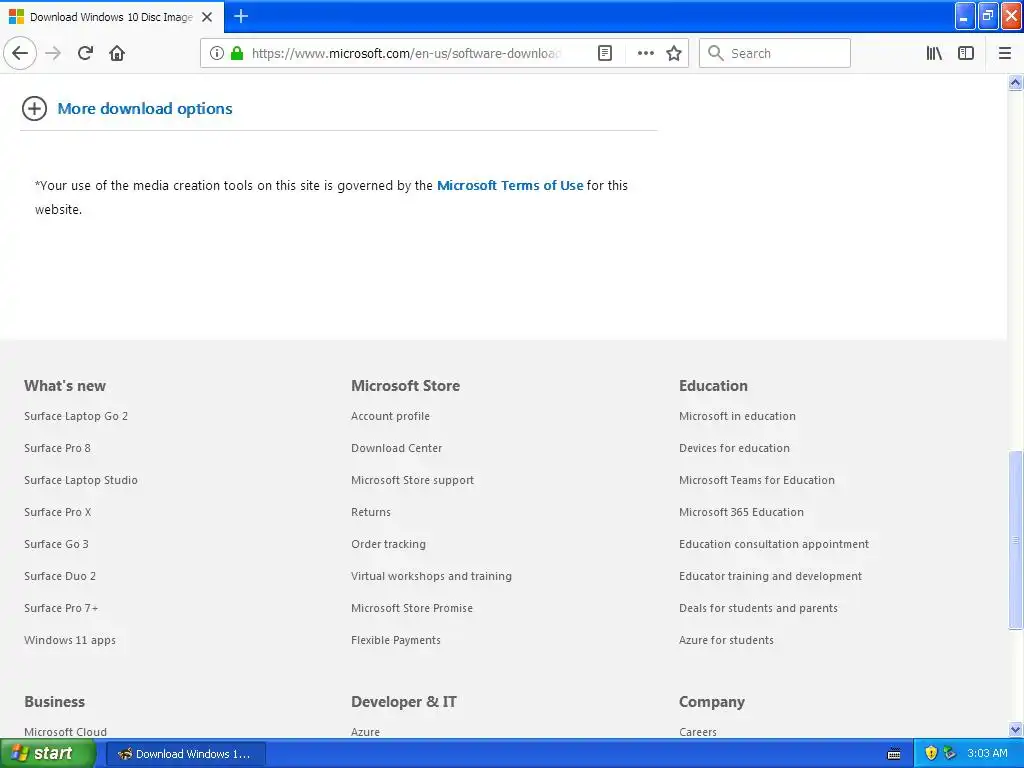
Task: Open Windows 11 apps link
Action: (x=70, y=640)
